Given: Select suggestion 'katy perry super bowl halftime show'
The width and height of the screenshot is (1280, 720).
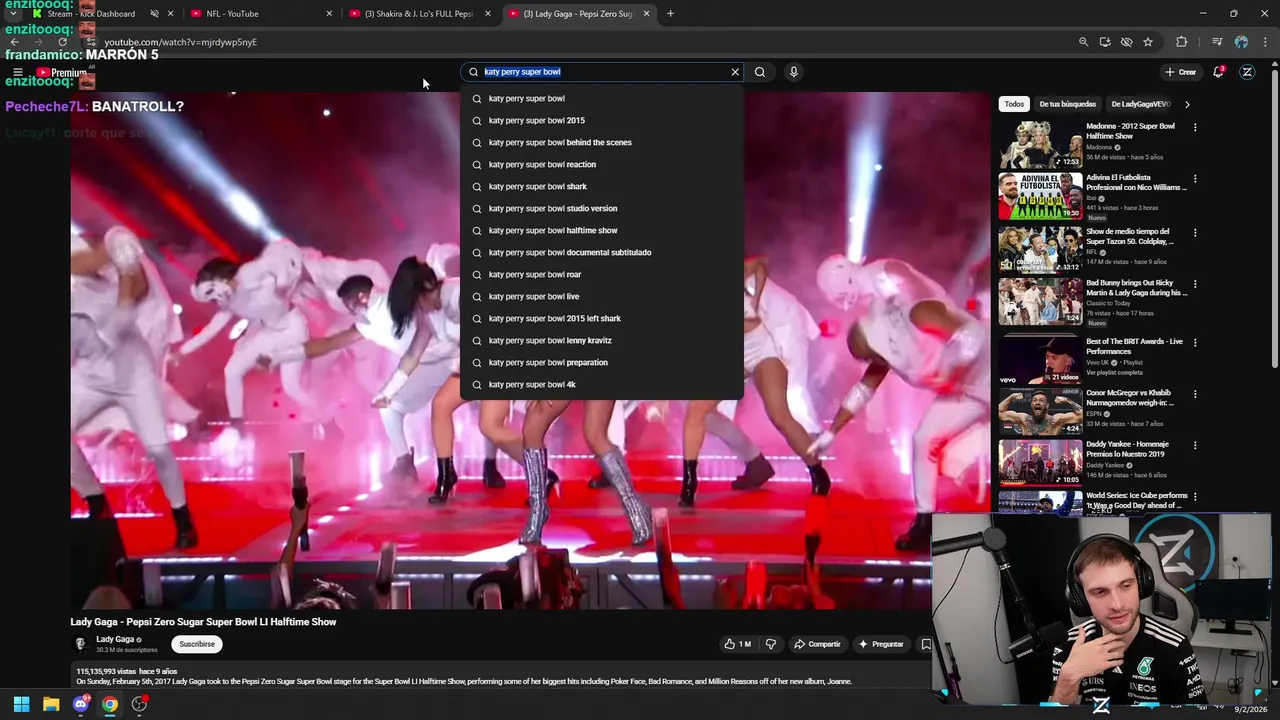Looking at the screenshot, I should point(601,230).
